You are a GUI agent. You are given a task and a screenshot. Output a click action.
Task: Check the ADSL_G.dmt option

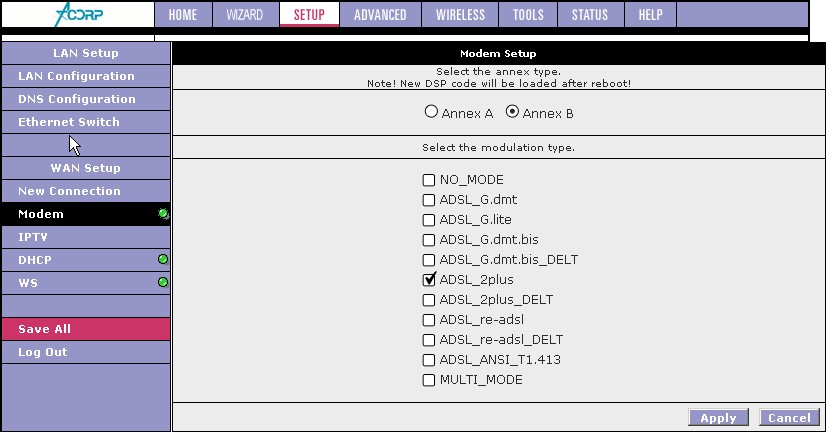click(429, 200)
